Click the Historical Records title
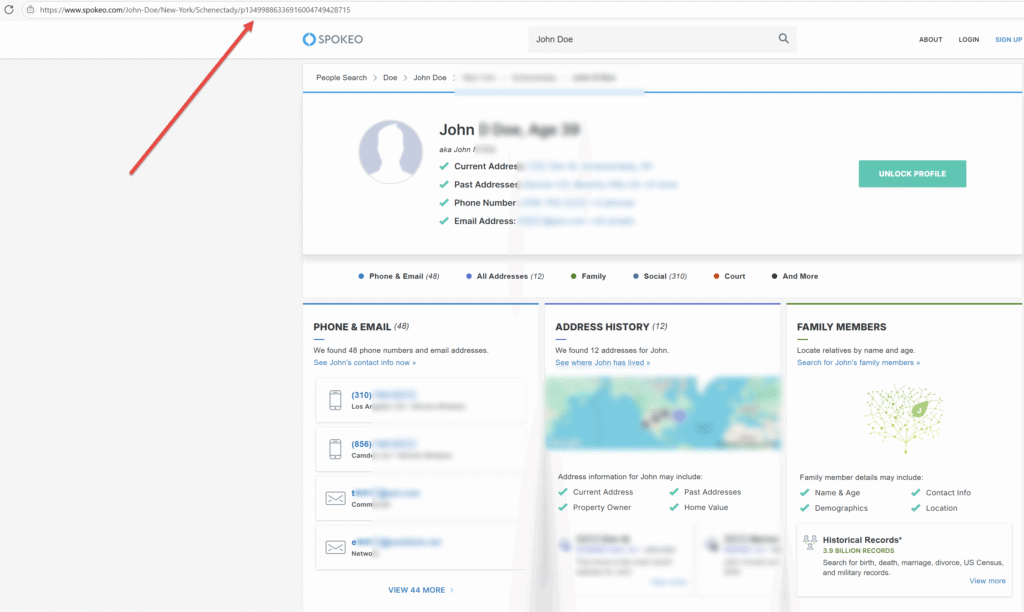The width and height of the screenshot is (1024, 612). [x=862, y=540]
